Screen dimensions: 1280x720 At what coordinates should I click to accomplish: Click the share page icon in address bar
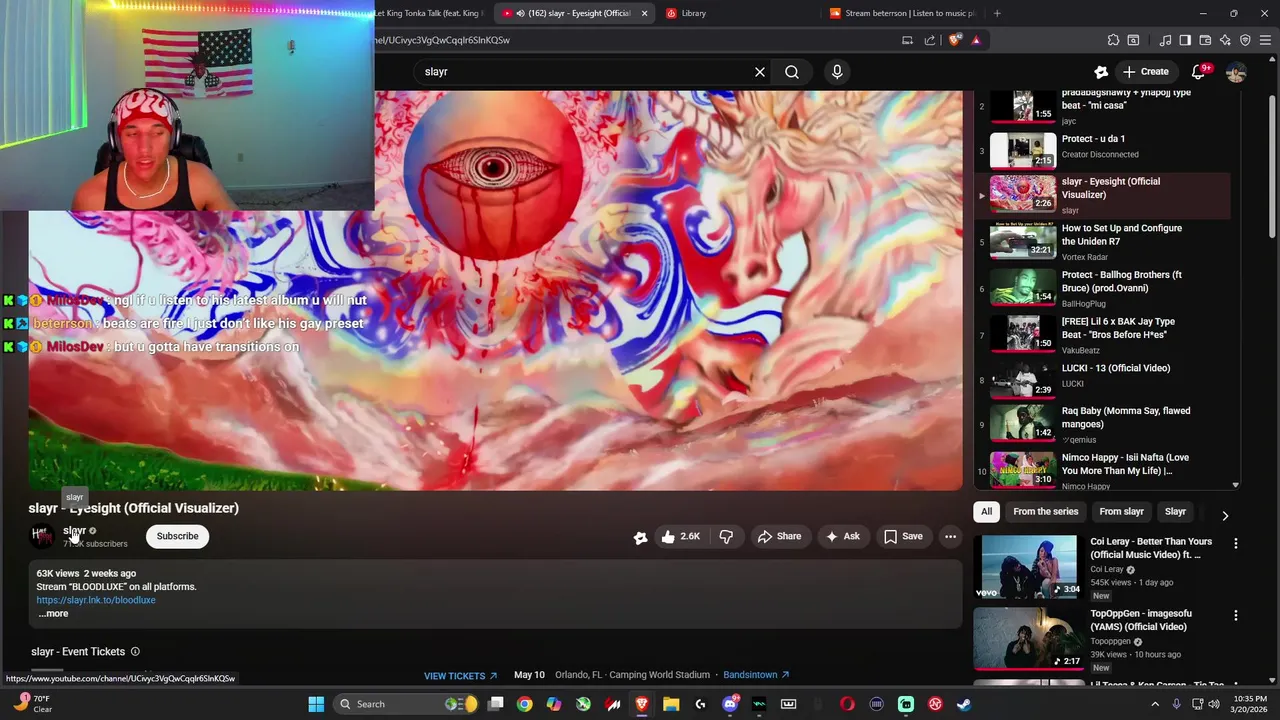(x=930, y=40)
